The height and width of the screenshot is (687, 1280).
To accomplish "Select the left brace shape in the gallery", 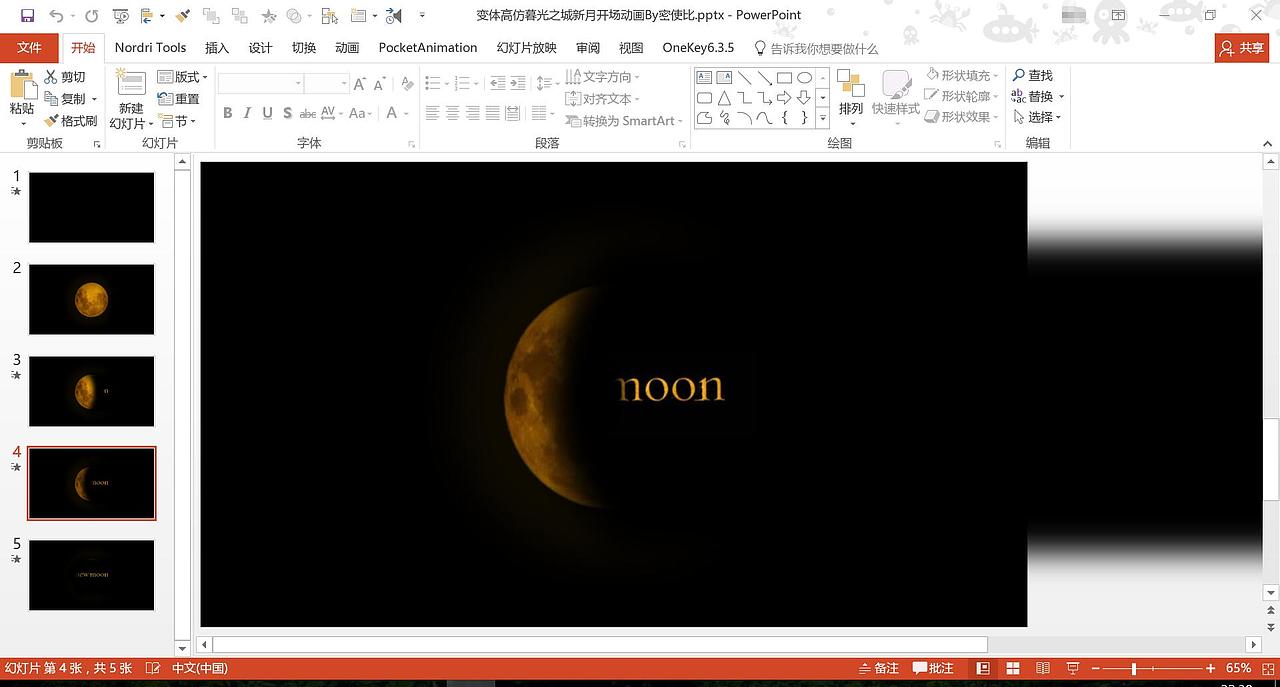I will tap(784, 118).
